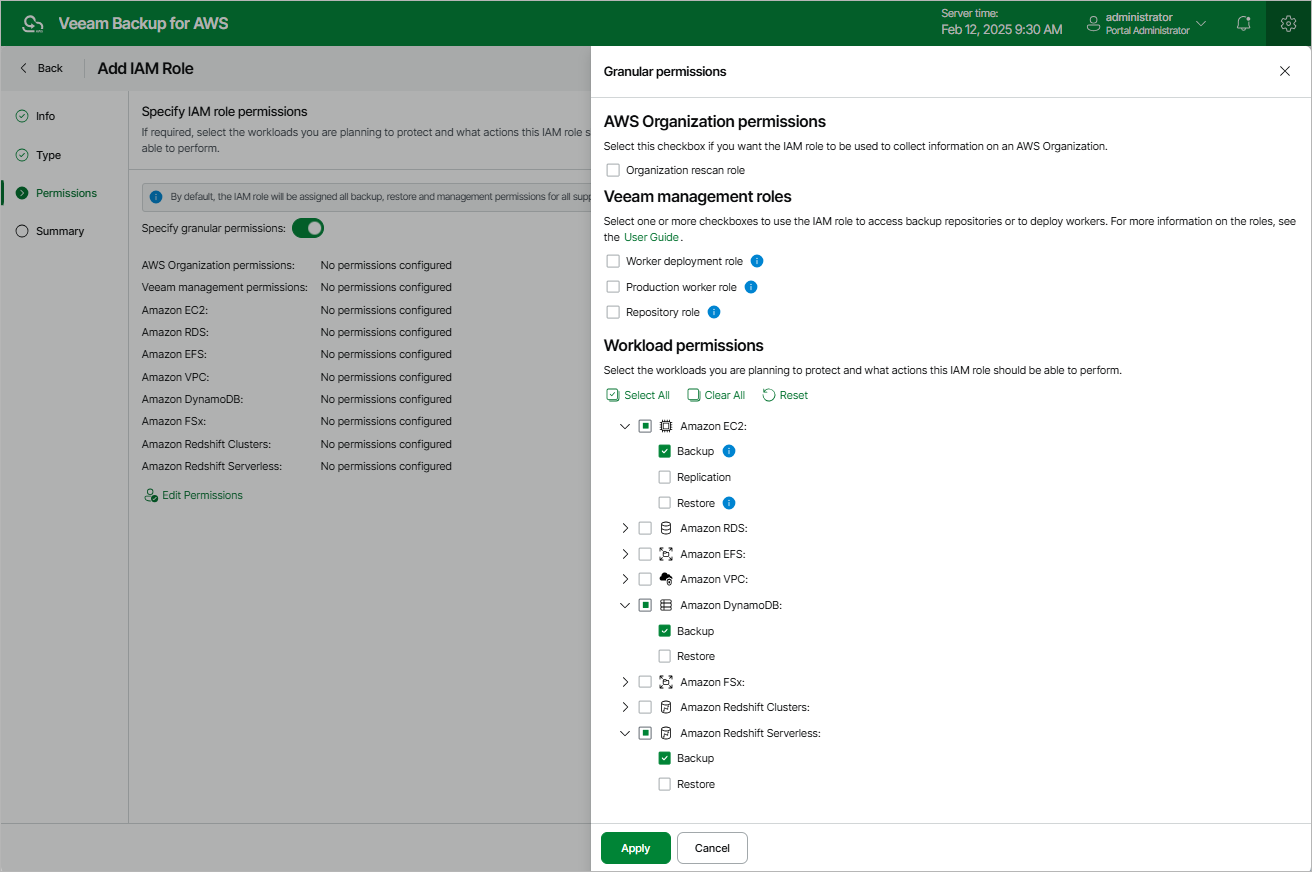Enable the Organization rescan role checkbox

613,170
